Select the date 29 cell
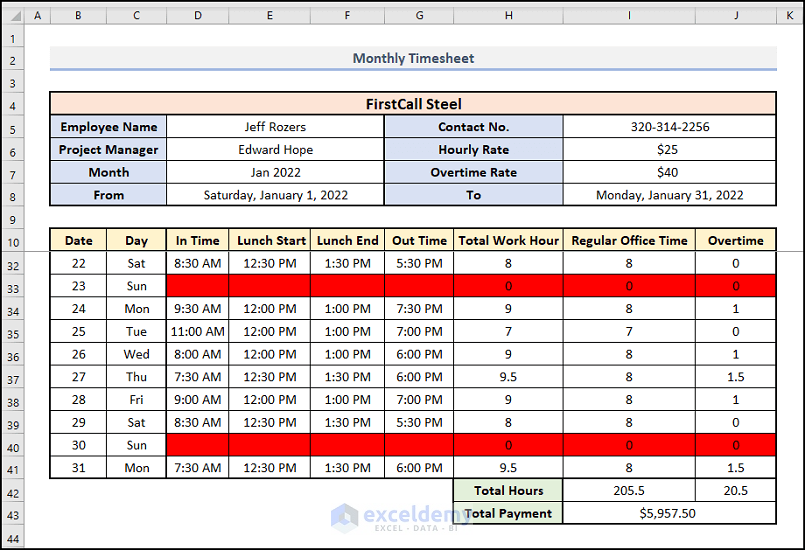Screen dimensions: 805x550 click(79, 422)
